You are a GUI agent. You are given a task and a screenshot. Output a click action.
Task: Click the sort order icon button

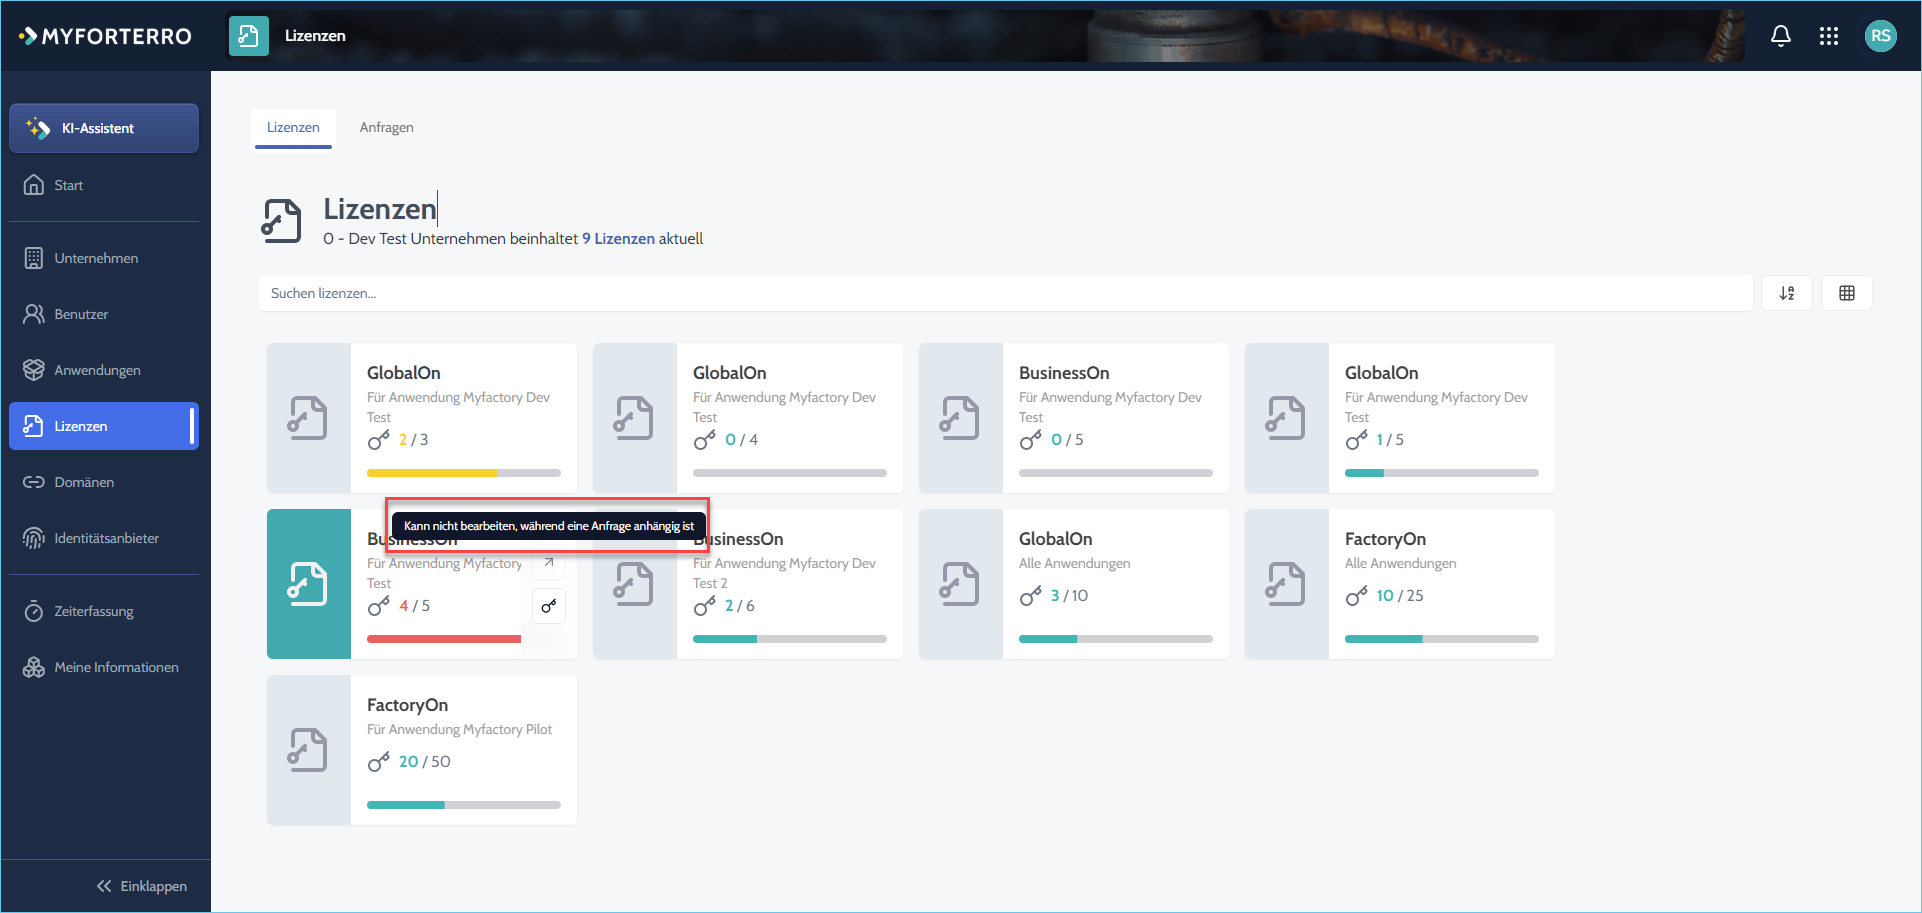pos(1787,293)
